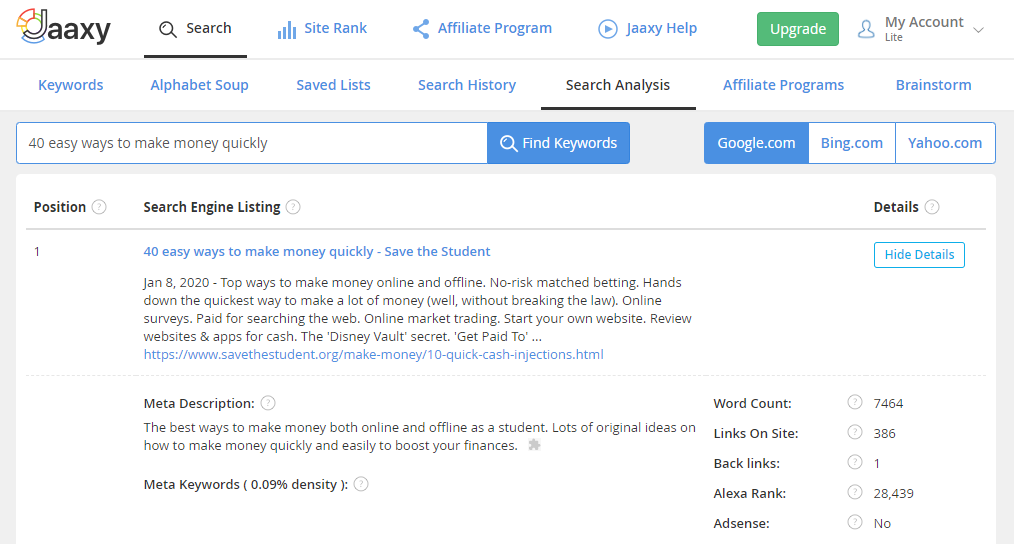Click help icon for Back links
The image size is (1014, 544).
855,462
